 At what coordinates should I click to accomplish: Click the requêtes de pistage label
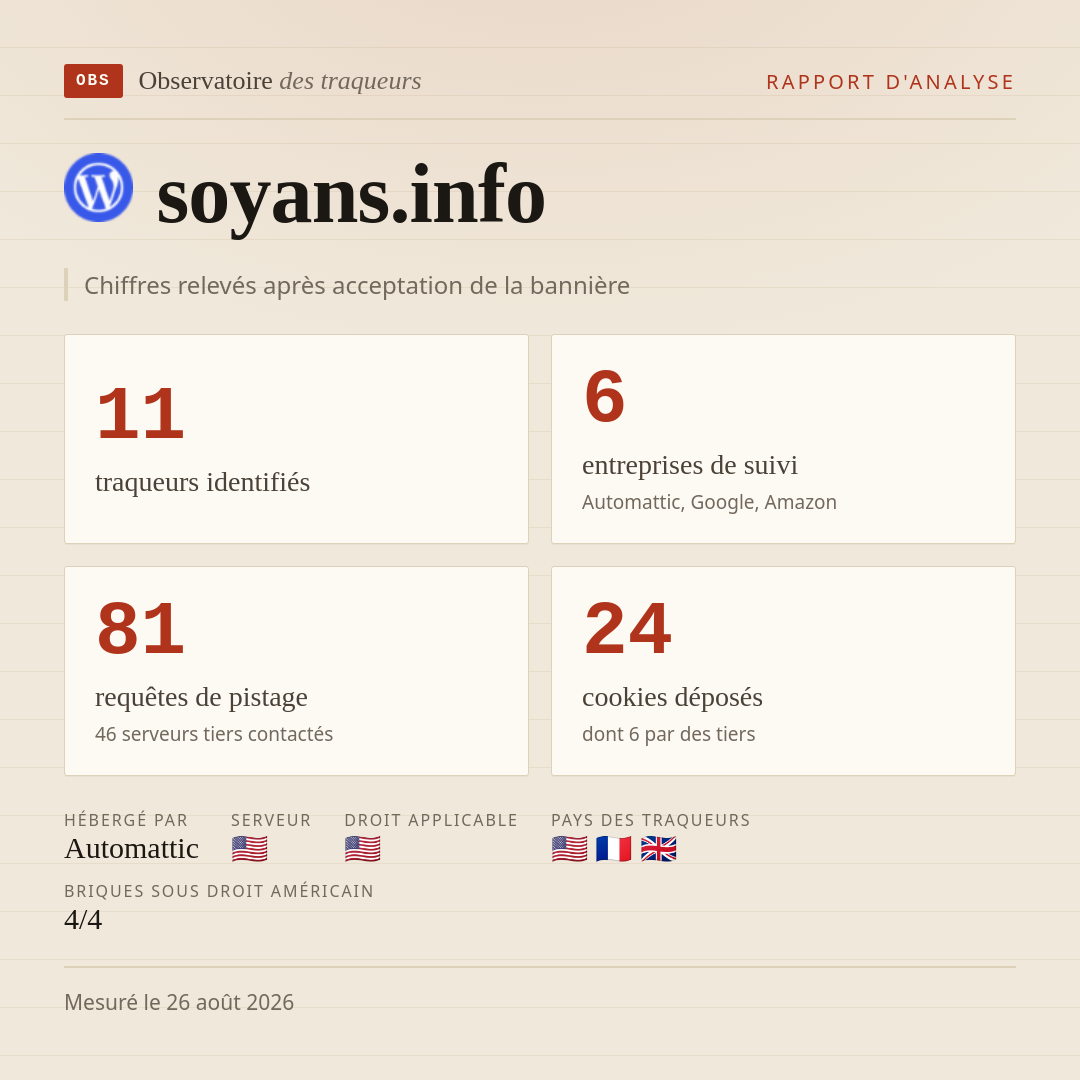pos(201,697)
